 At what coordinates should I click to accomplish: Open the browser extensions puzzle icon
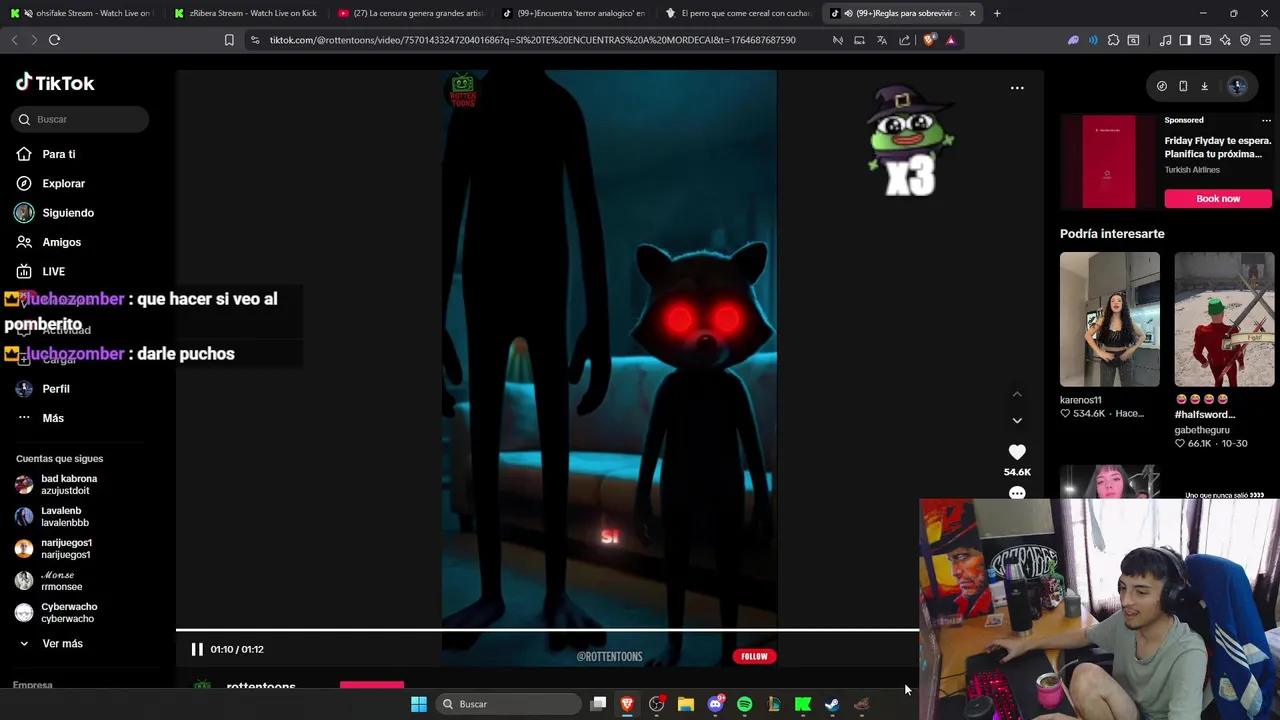[1113, 40]
